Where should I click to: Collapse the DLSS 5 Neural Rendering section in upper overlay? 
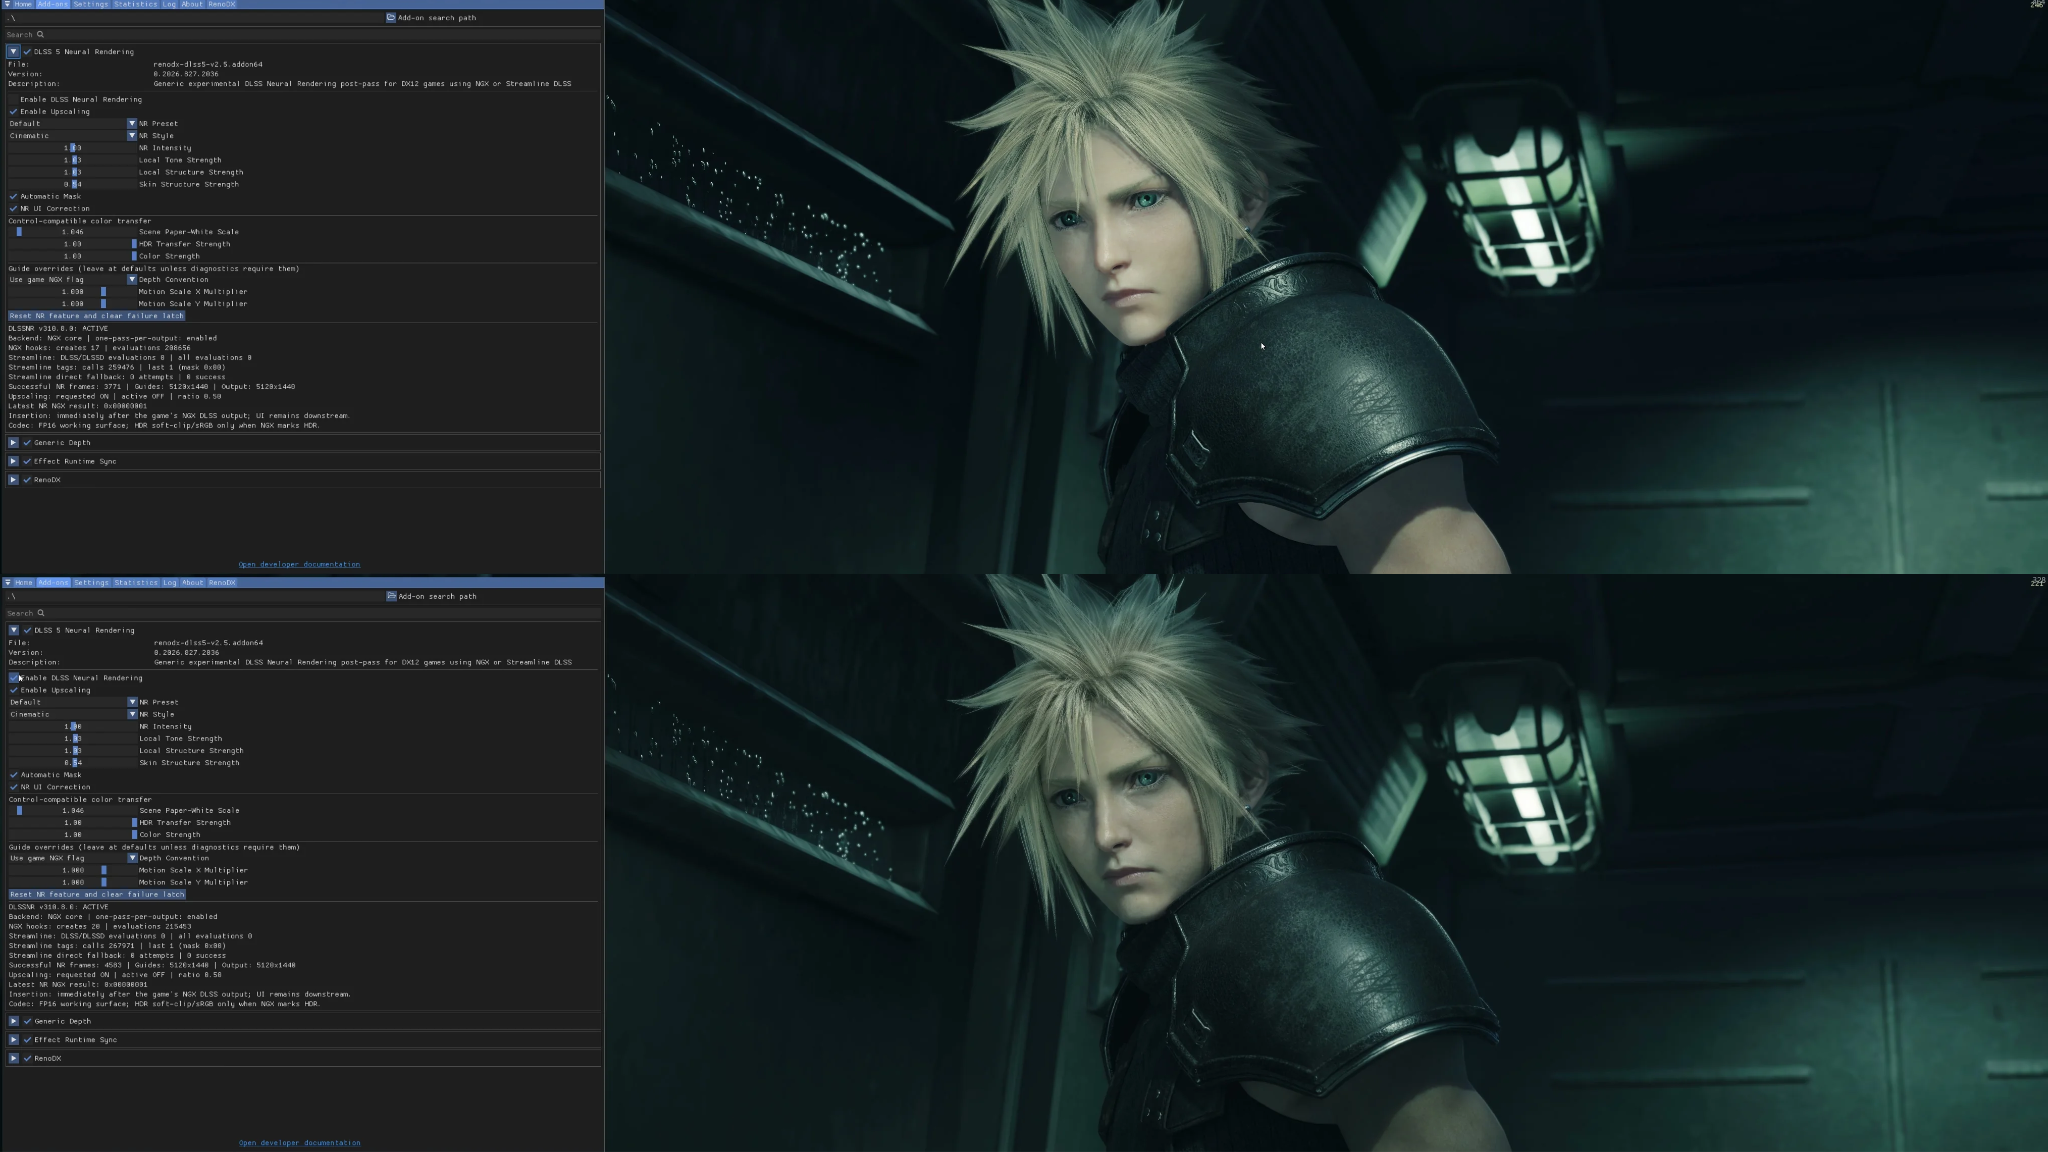[x=13, y=51]
